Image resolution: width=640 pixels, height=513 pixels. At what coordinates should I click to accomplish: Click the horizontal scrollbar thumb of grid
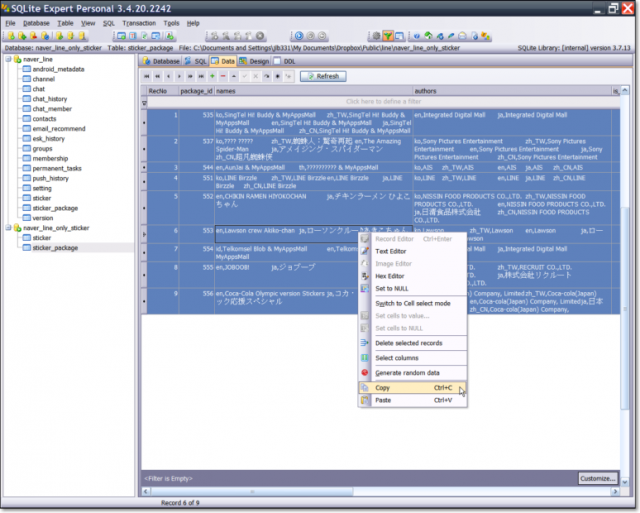252,492
